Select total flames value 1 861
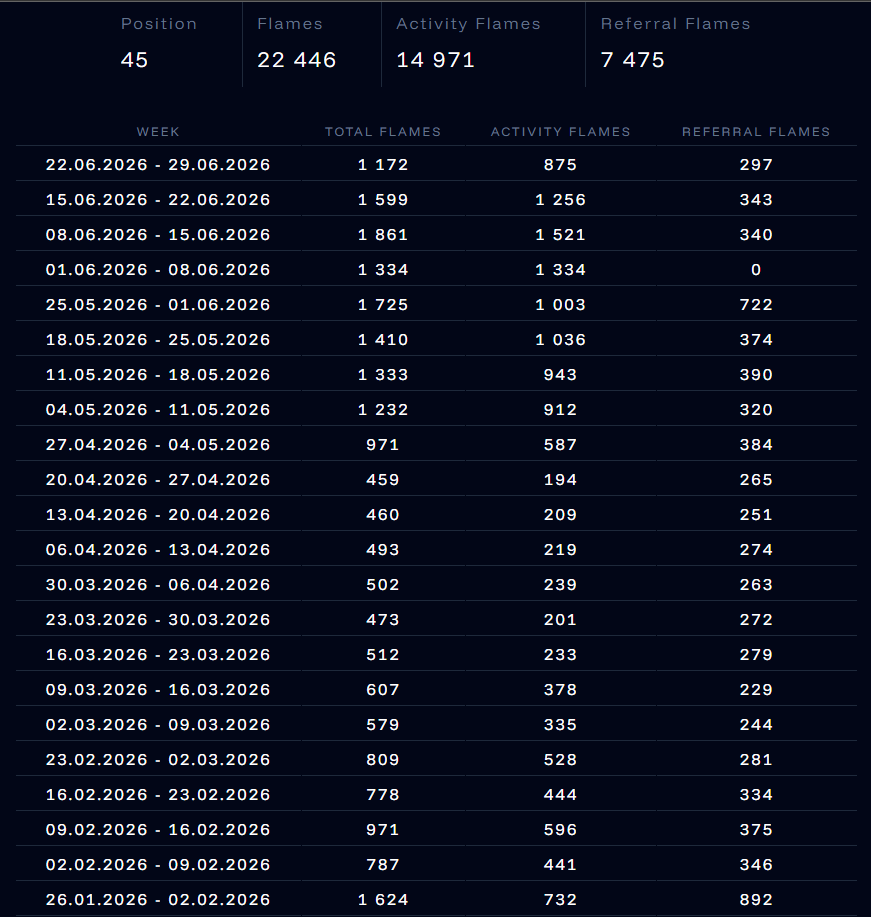Screen dimensions: 871x917 coord(383,235)
